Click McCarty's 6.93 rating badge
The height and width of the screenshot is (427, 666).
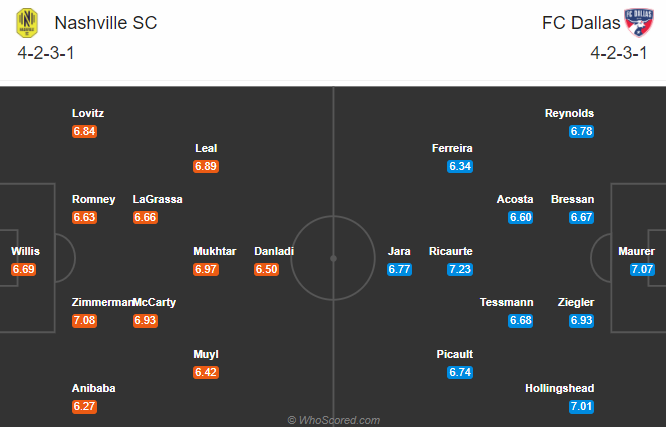[x=145, y=320]
